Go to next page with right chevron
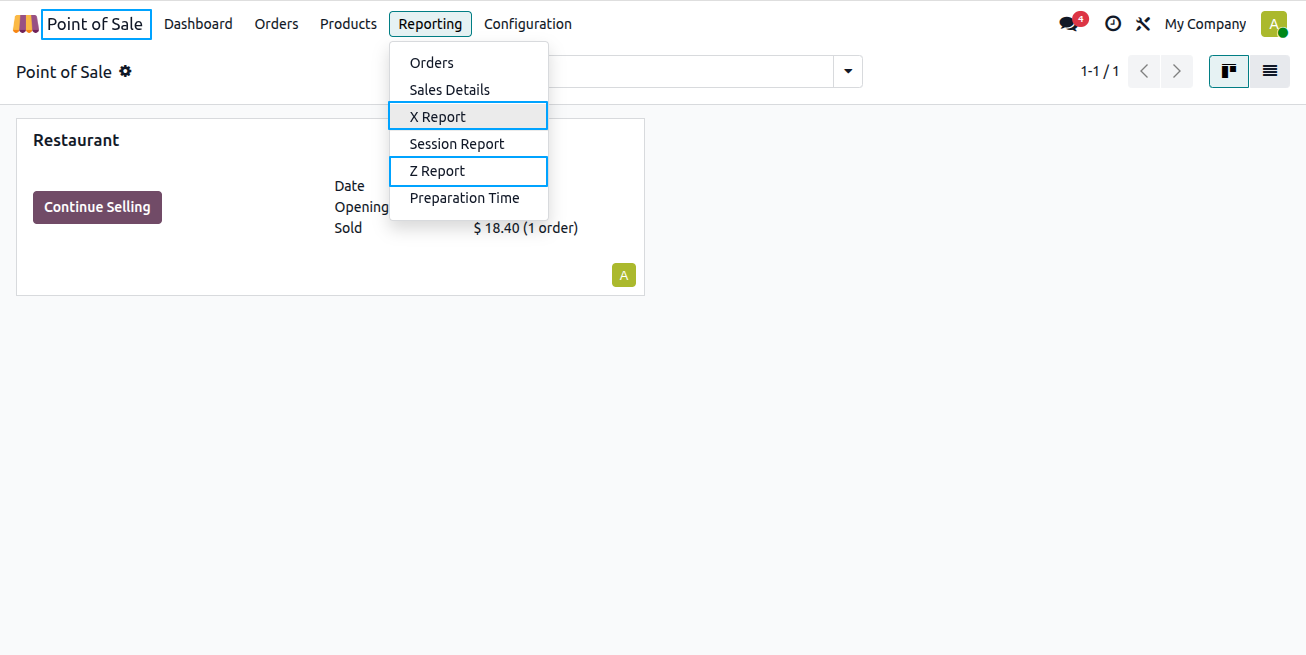Viewport: 1306px width, 655px height. (x=1177, y=71)
